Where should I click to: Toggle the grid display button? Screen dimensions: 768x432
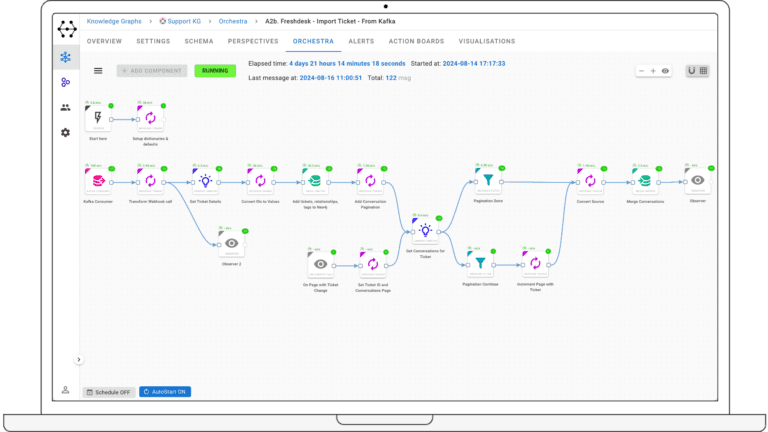click(x=704, y=71)
